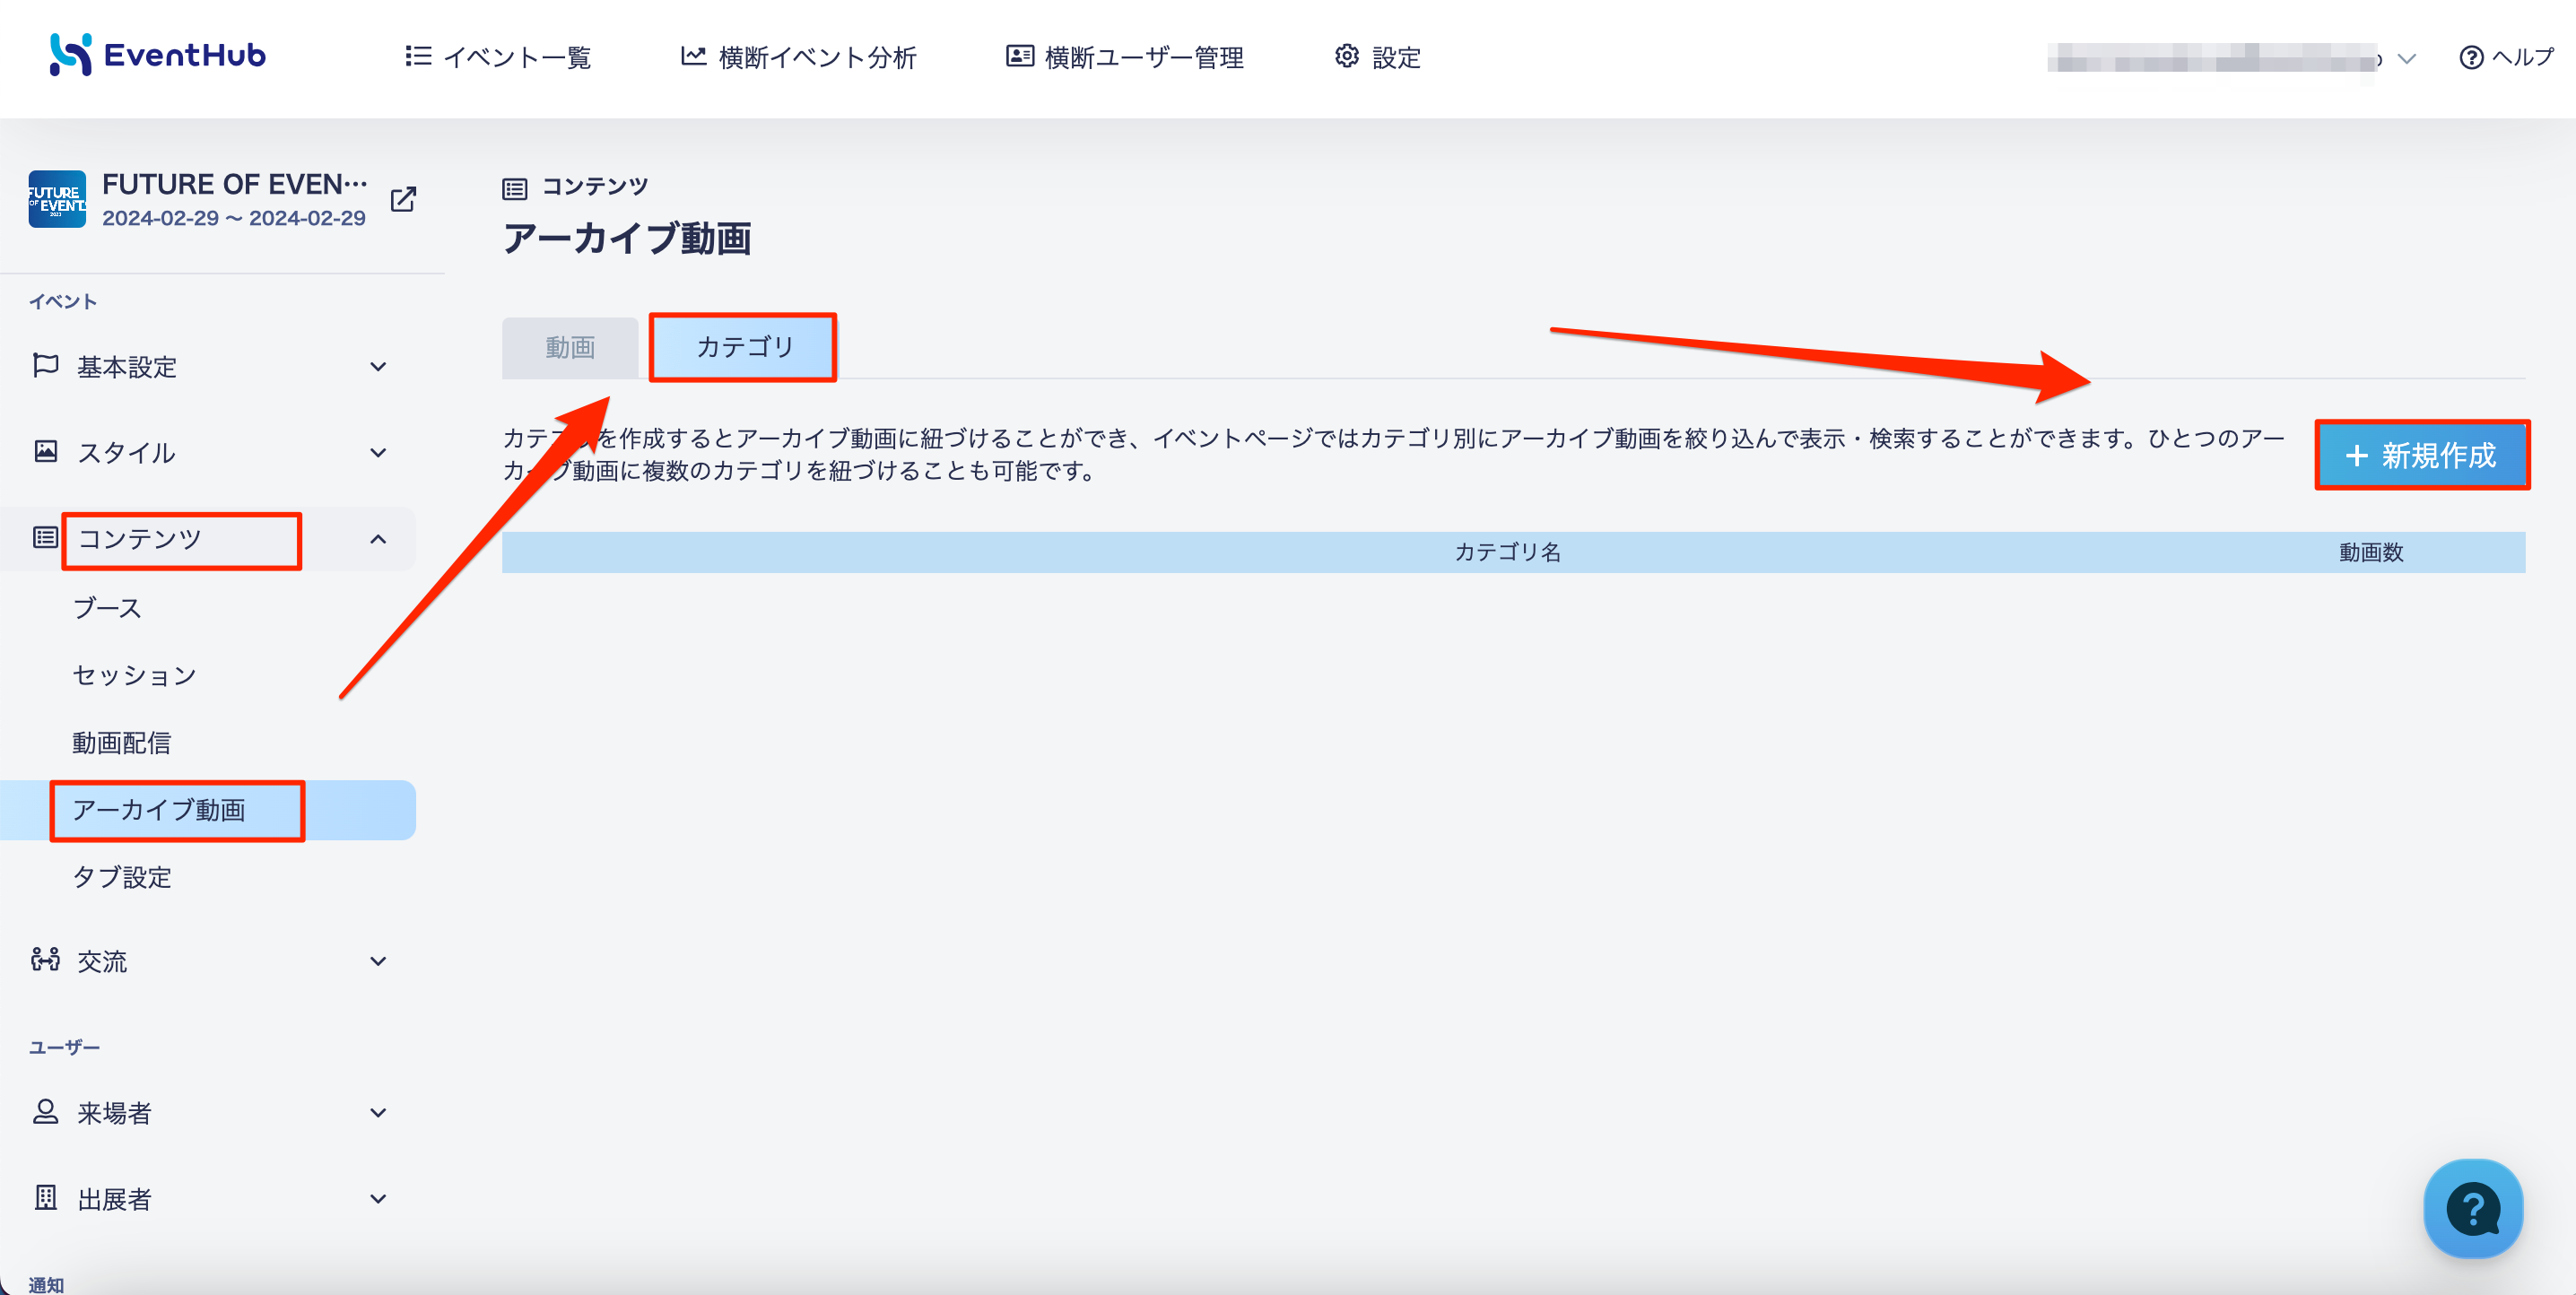Click the networking icon beside 交流
The image size is (2576, 1295).
tap(45, 960)
